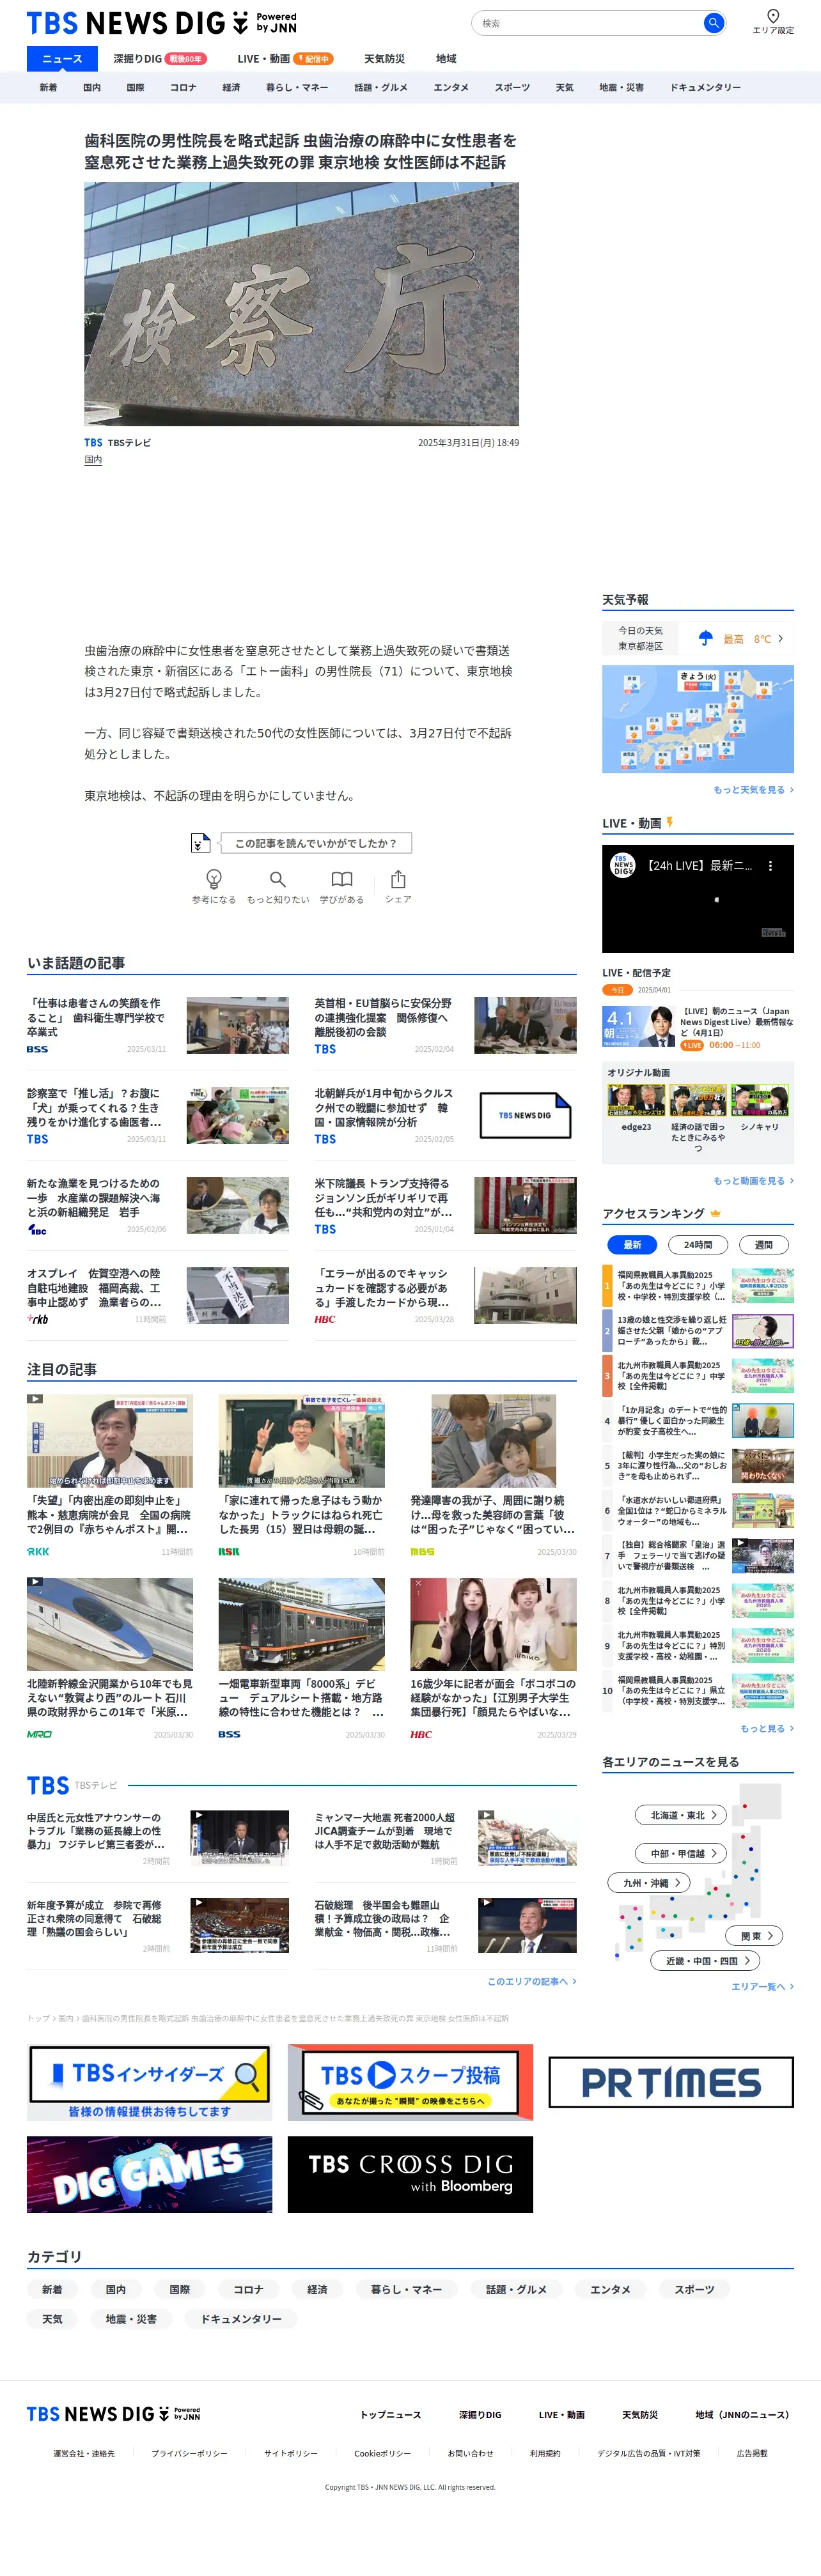Switch to the 地域 tab
Screen dimensions: 821x2576
click(446, 58)
